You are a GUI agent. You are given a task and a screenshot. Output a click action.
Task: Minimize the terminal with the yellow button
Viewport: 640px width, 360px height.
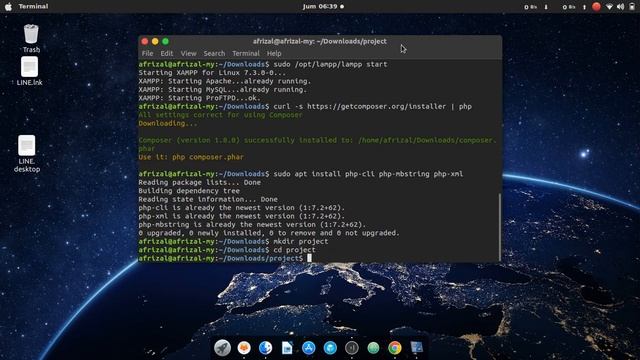(155, 41)
